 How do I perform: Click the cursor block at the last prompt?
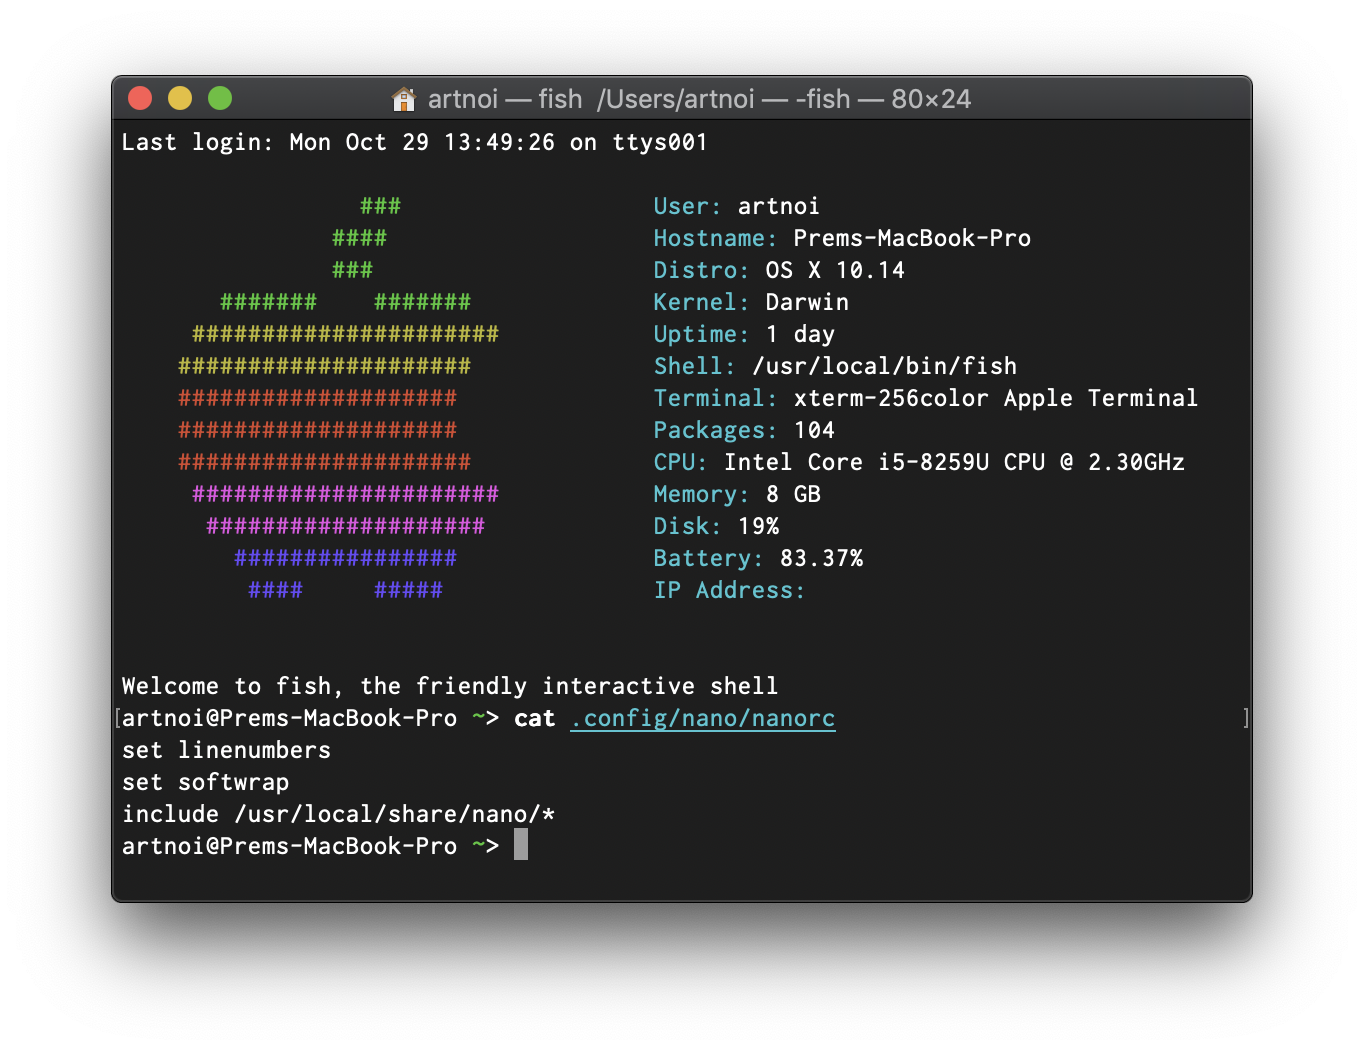tap(521, 845)
